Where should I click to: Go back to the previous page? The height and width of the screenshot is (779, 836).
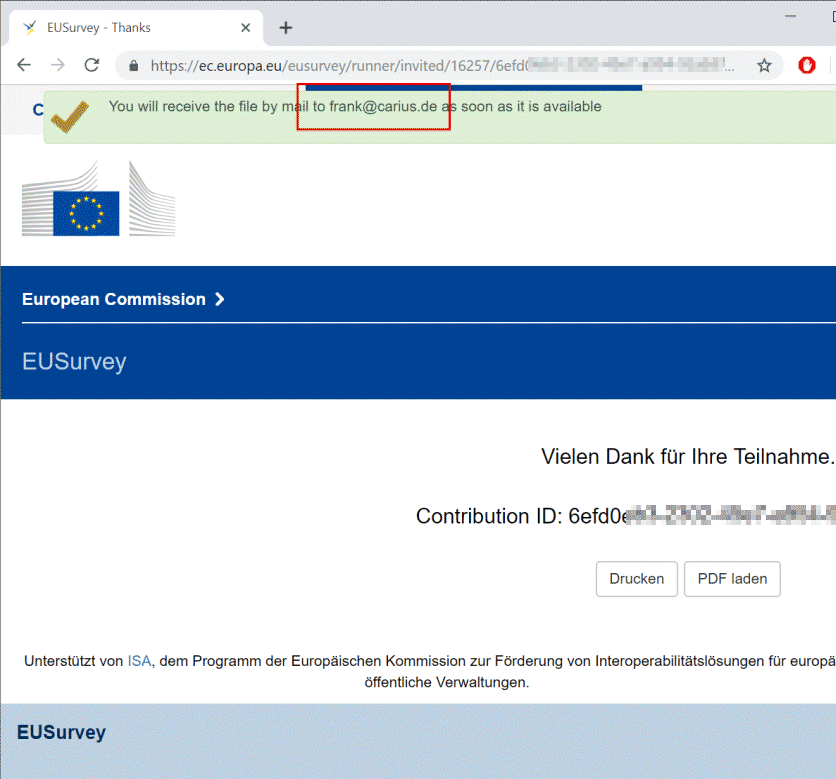coord(24,65)
